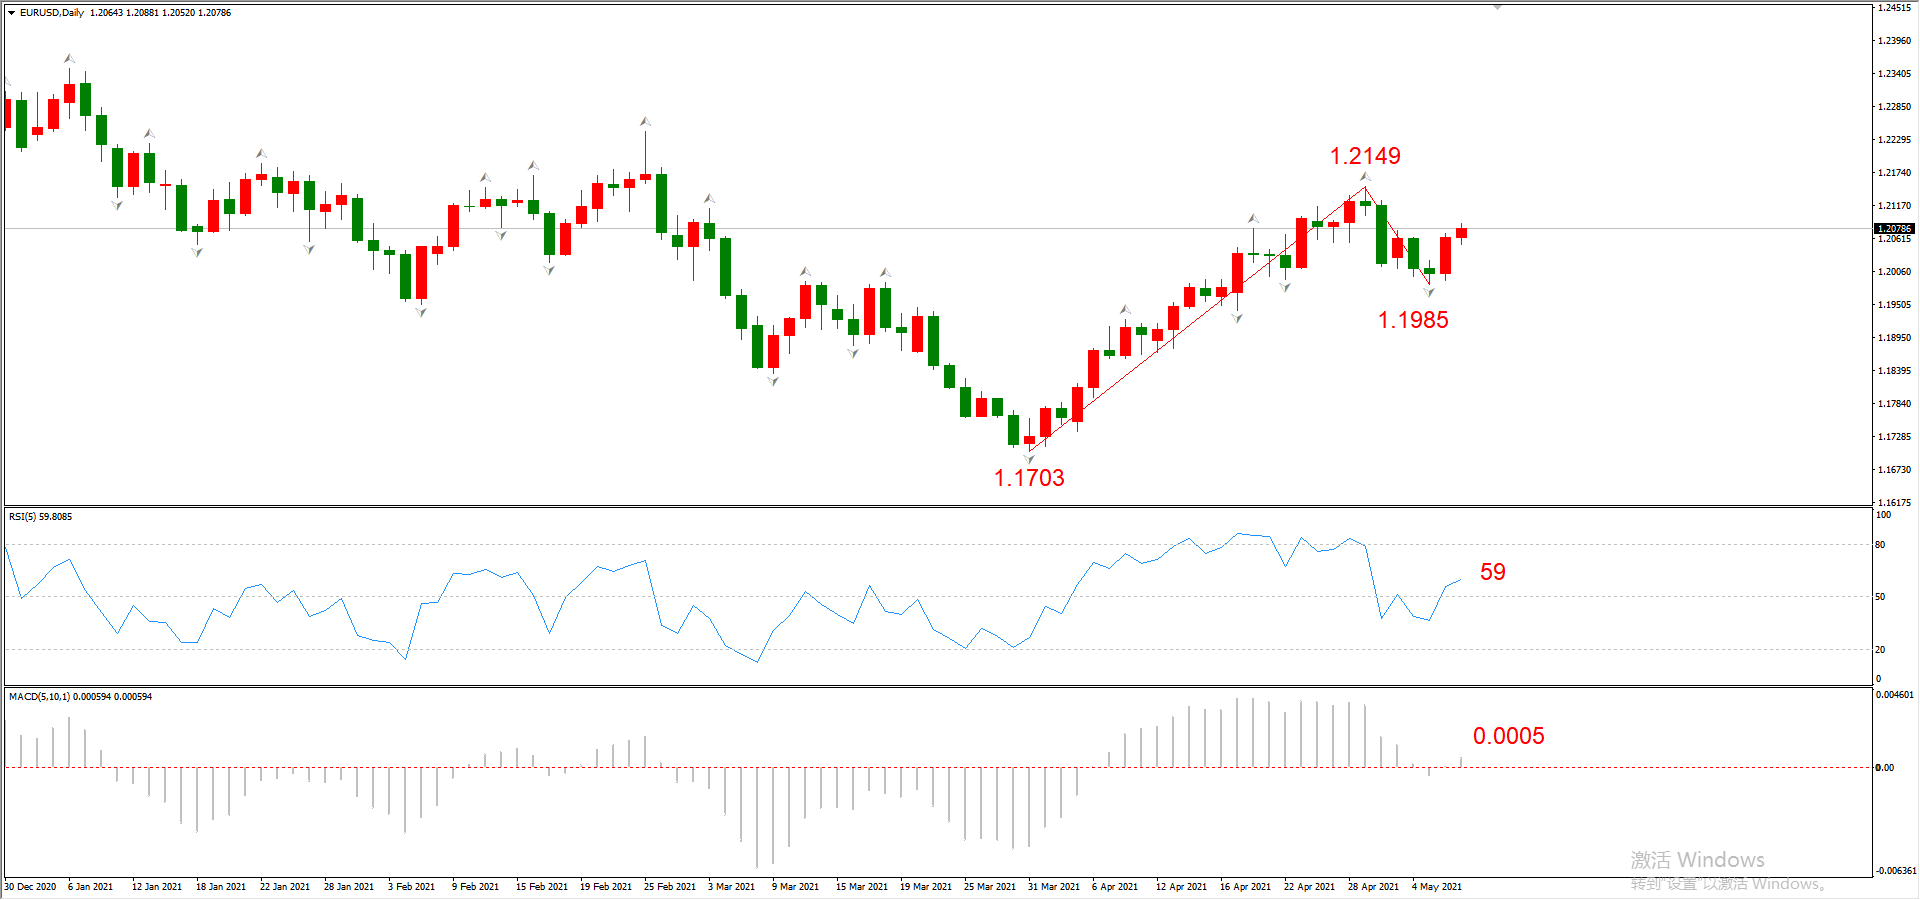Click the 25 Feb 2021 date label

tap(670, 887)
